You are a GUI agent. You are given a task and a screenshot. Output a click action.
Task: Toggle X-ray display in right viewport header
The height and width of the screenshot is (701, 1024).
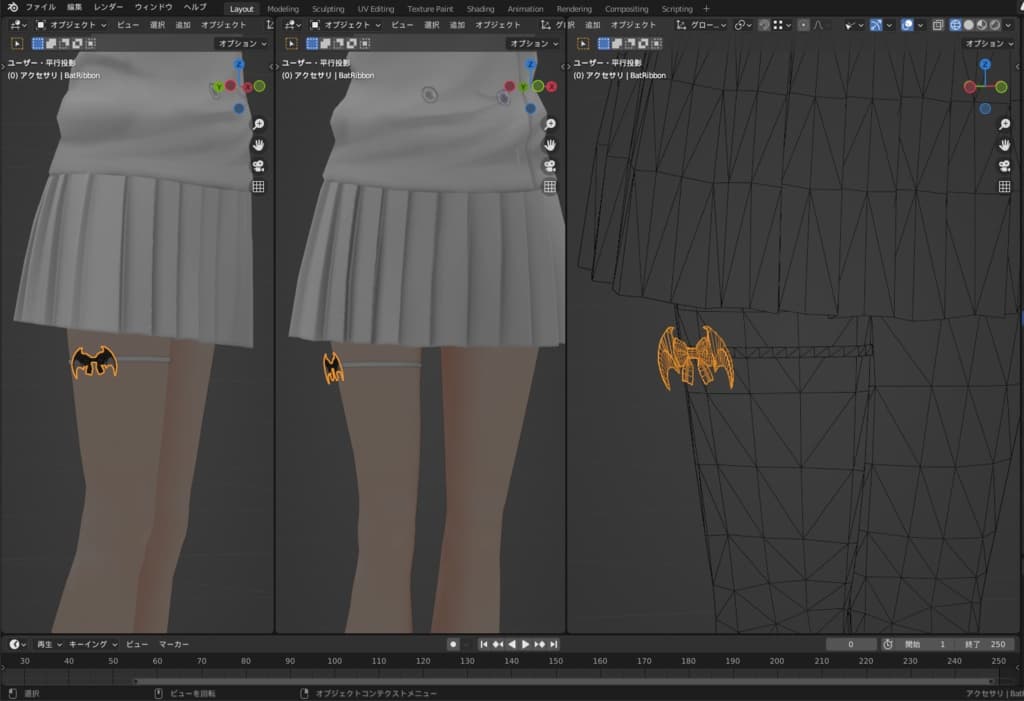pyautogui.click(x=938, y=25)
